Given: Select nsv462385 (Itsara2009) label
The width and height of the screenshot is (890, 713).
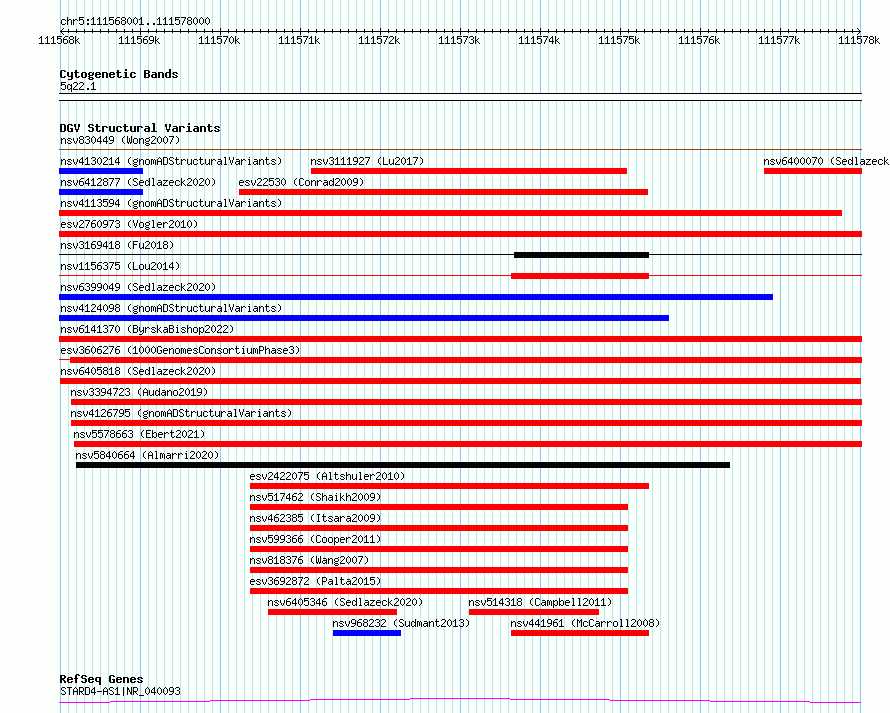Looking at the screenshot, I should (315, 518).
